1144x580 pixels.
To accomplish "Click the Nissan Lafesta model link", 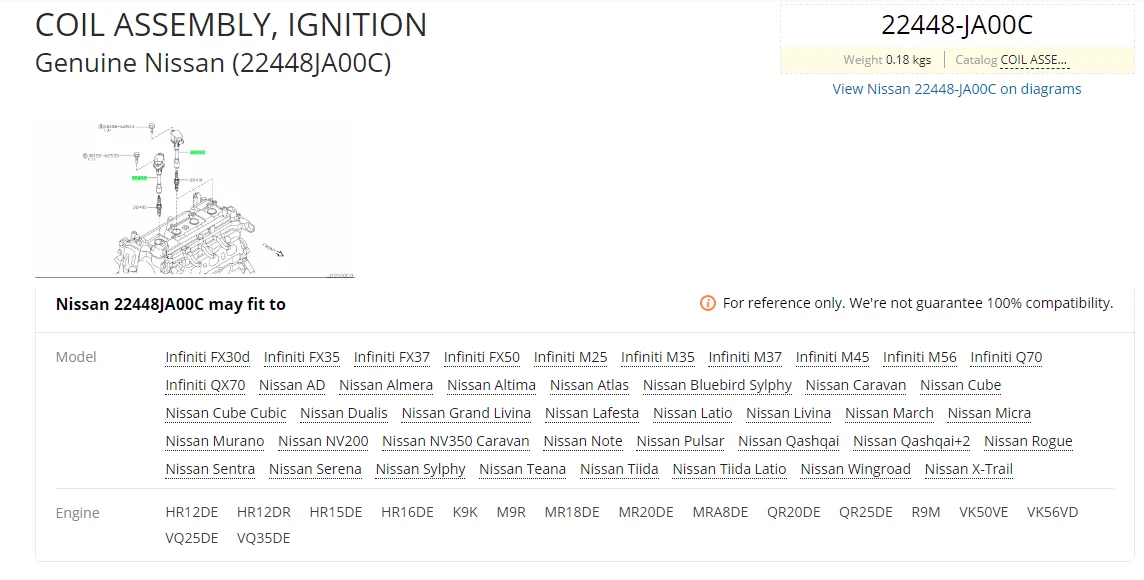I will (x=592, y=414).
